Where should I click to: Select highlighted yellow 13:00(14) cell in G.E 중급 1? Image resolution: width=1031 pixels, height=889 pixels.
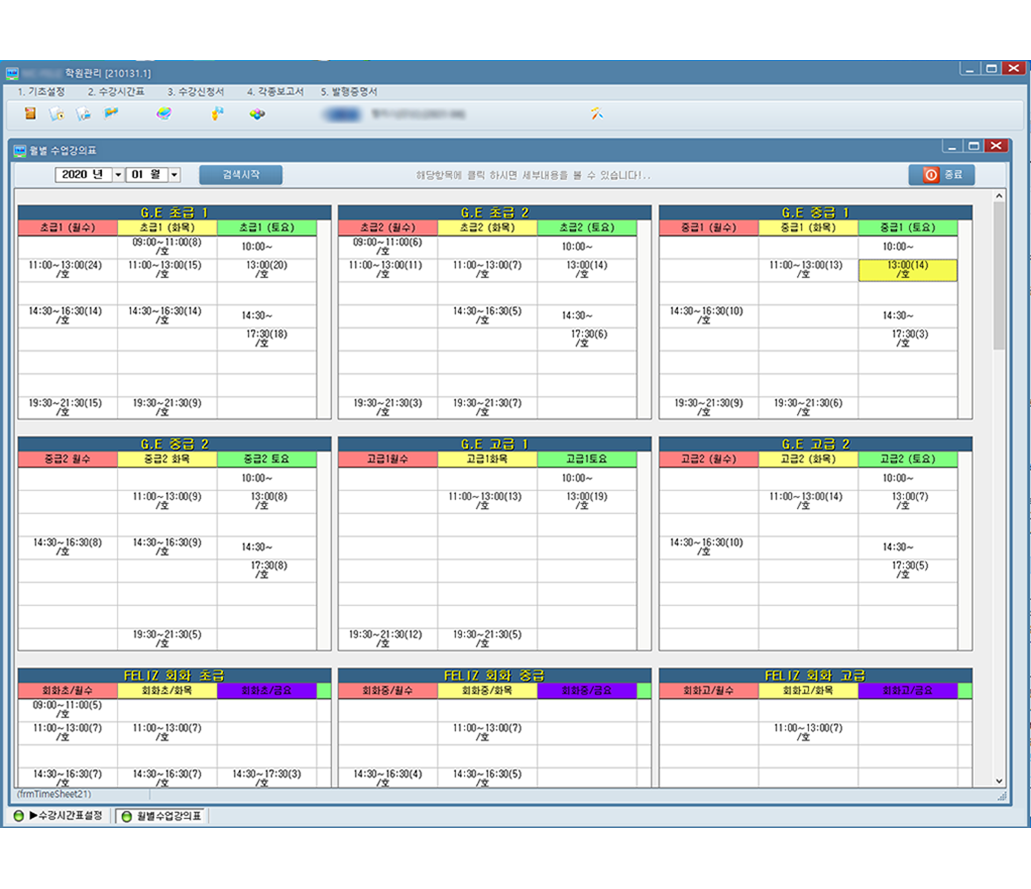(907, 270)
